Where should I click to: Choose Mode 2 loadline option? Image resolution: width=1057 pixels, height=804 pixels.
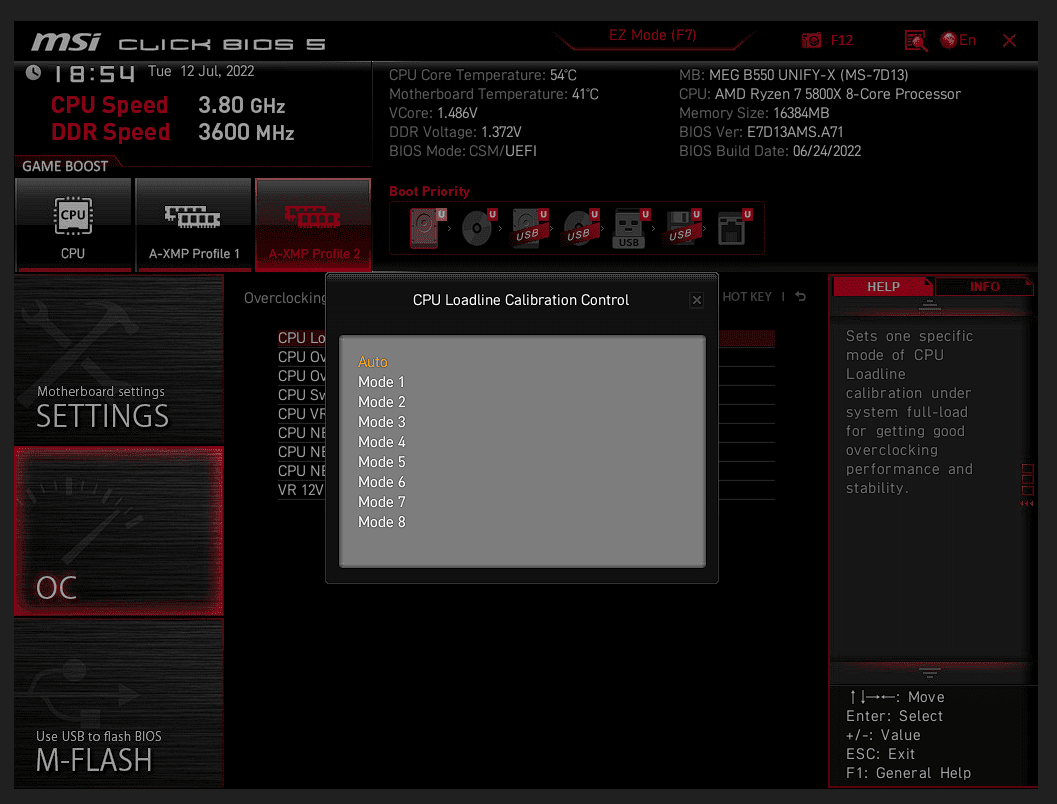382,402
